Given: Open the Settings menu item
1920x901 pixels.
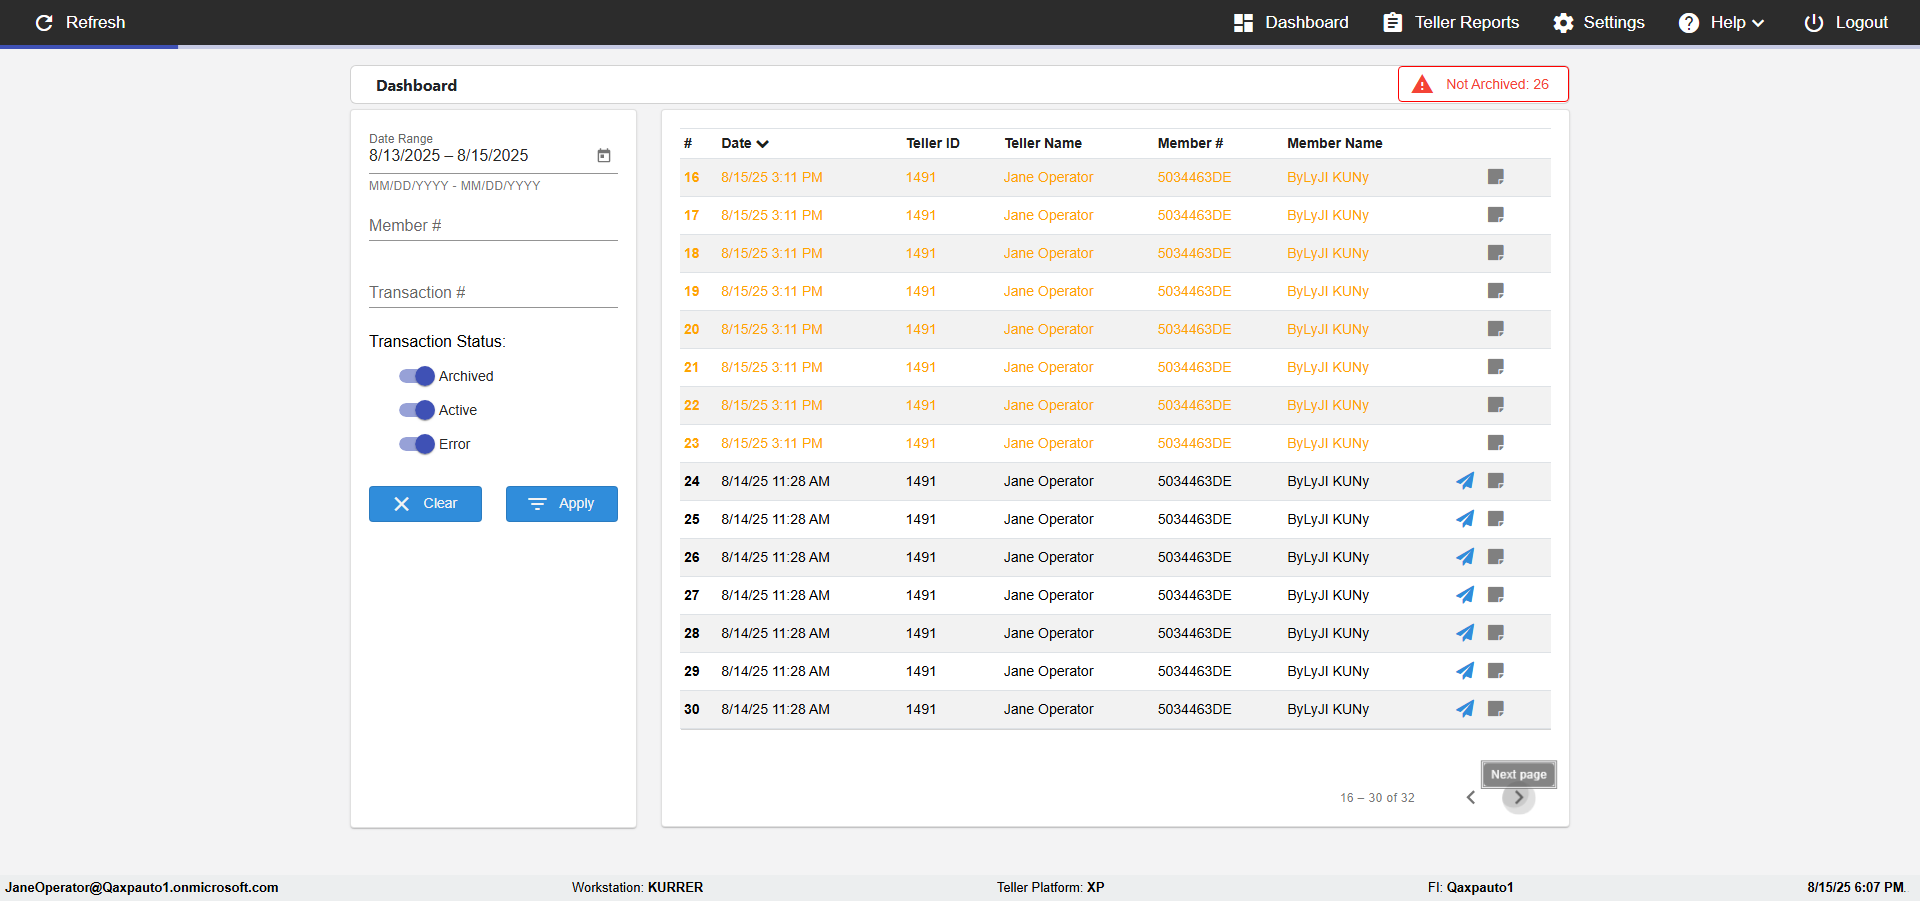Looking at the screenshot, I should coord(1598,23).
